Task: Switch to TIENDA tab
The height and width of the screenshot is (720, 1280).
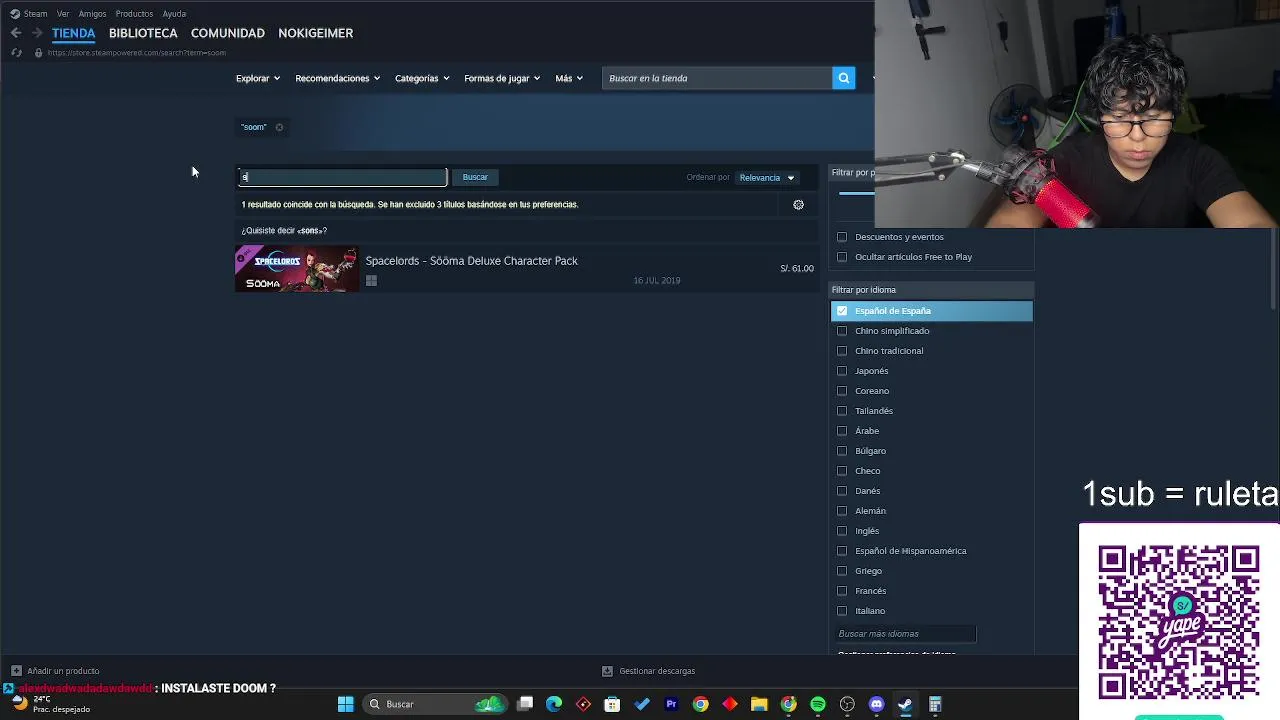Action: 73,33
